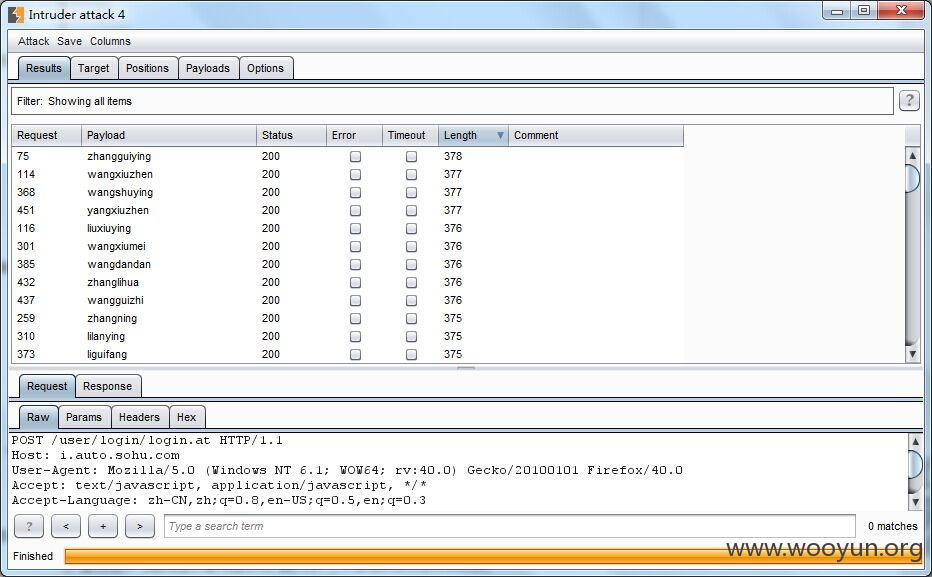Toggle Error checkbox for yangxiuzhen row

(355, 210)
